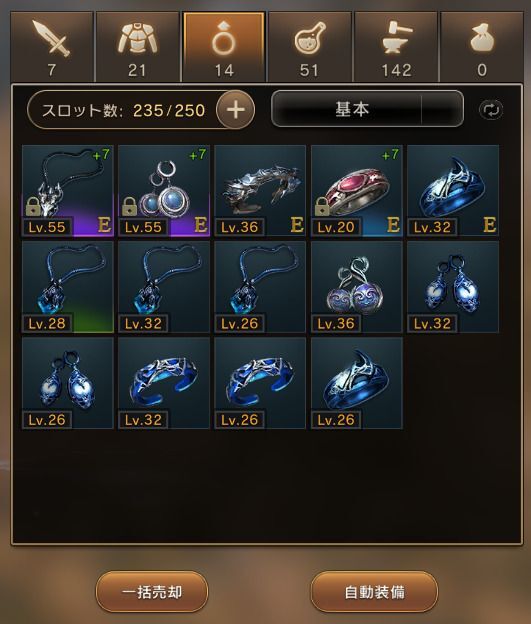Switch to the armor tab showing 21
This screenshot has height=624, width=531.
click(137, 47)
